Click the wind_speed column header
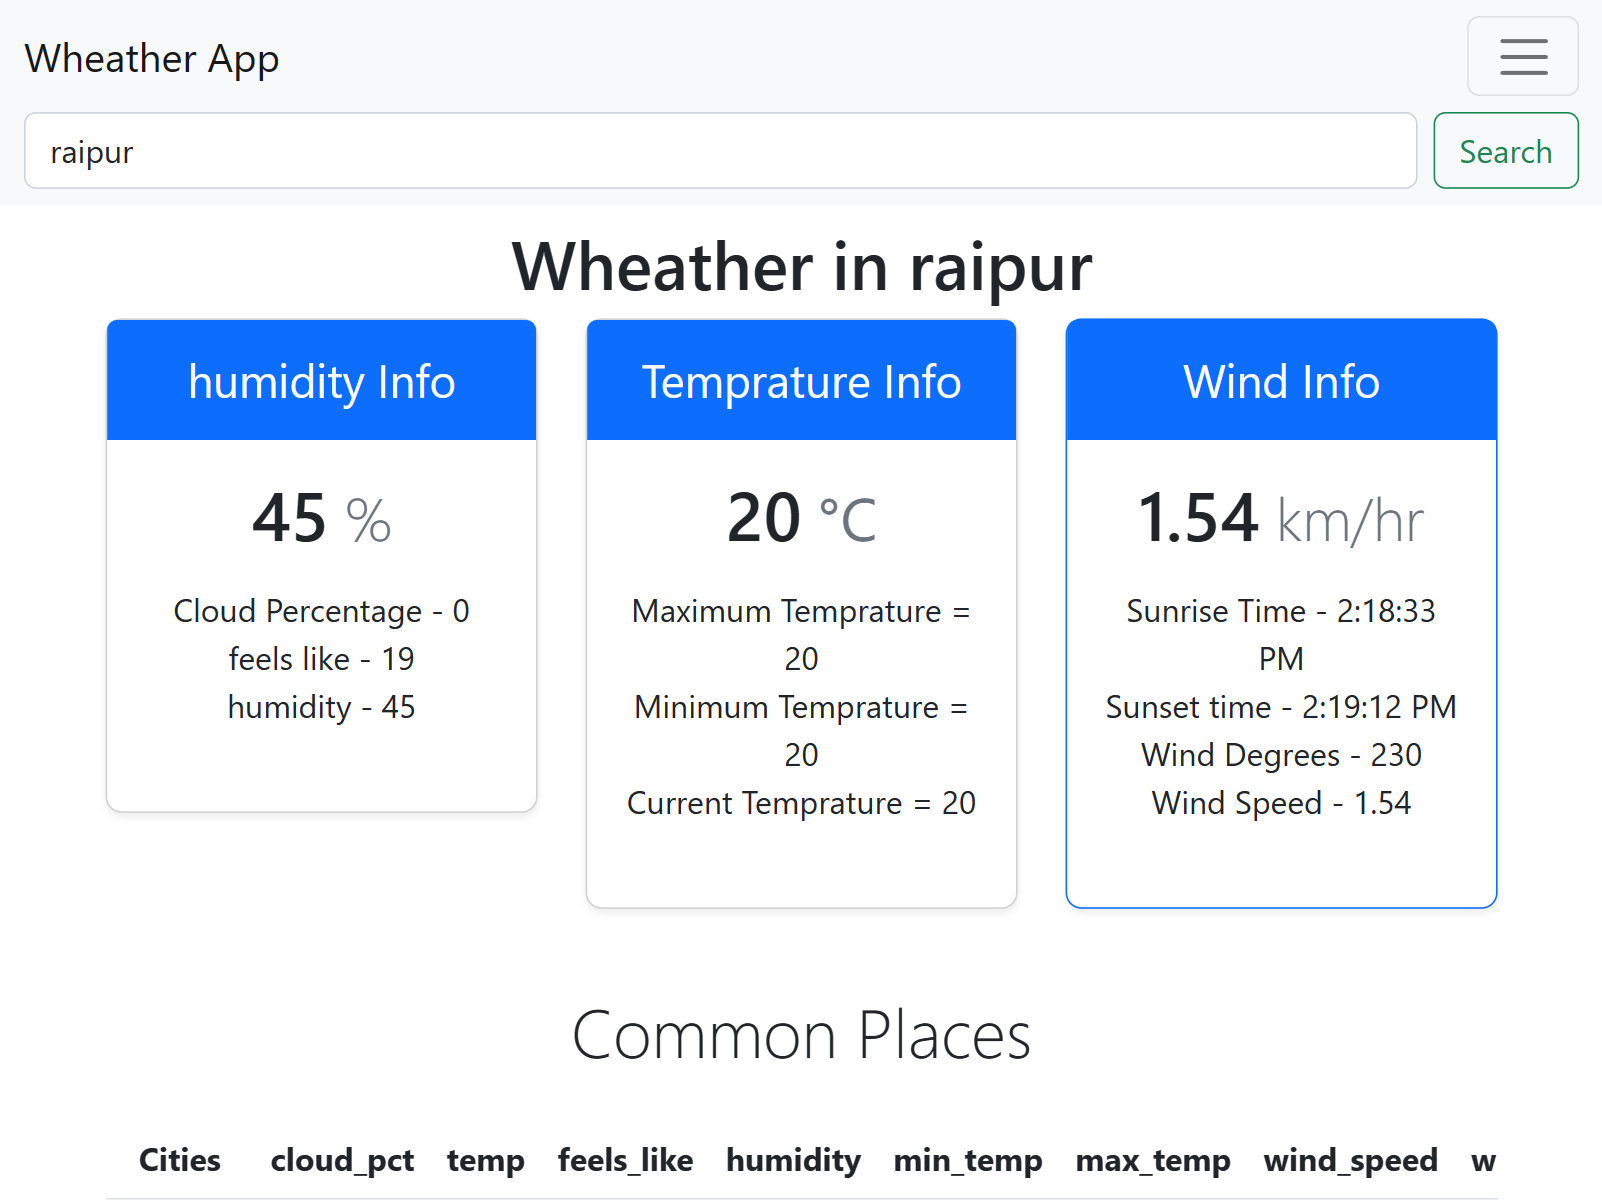 (1351, 1161)
